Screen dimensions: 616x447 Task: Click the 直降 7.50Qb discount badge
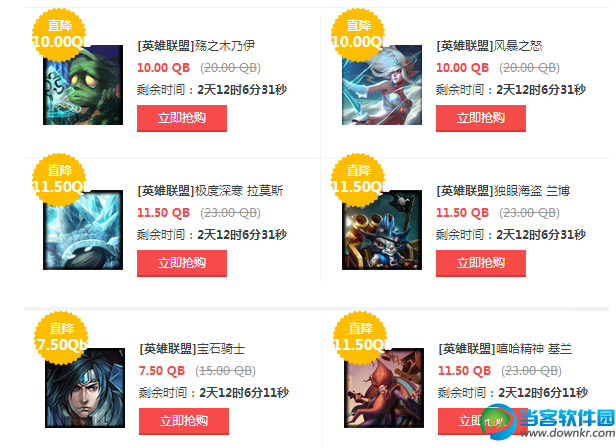61,338
